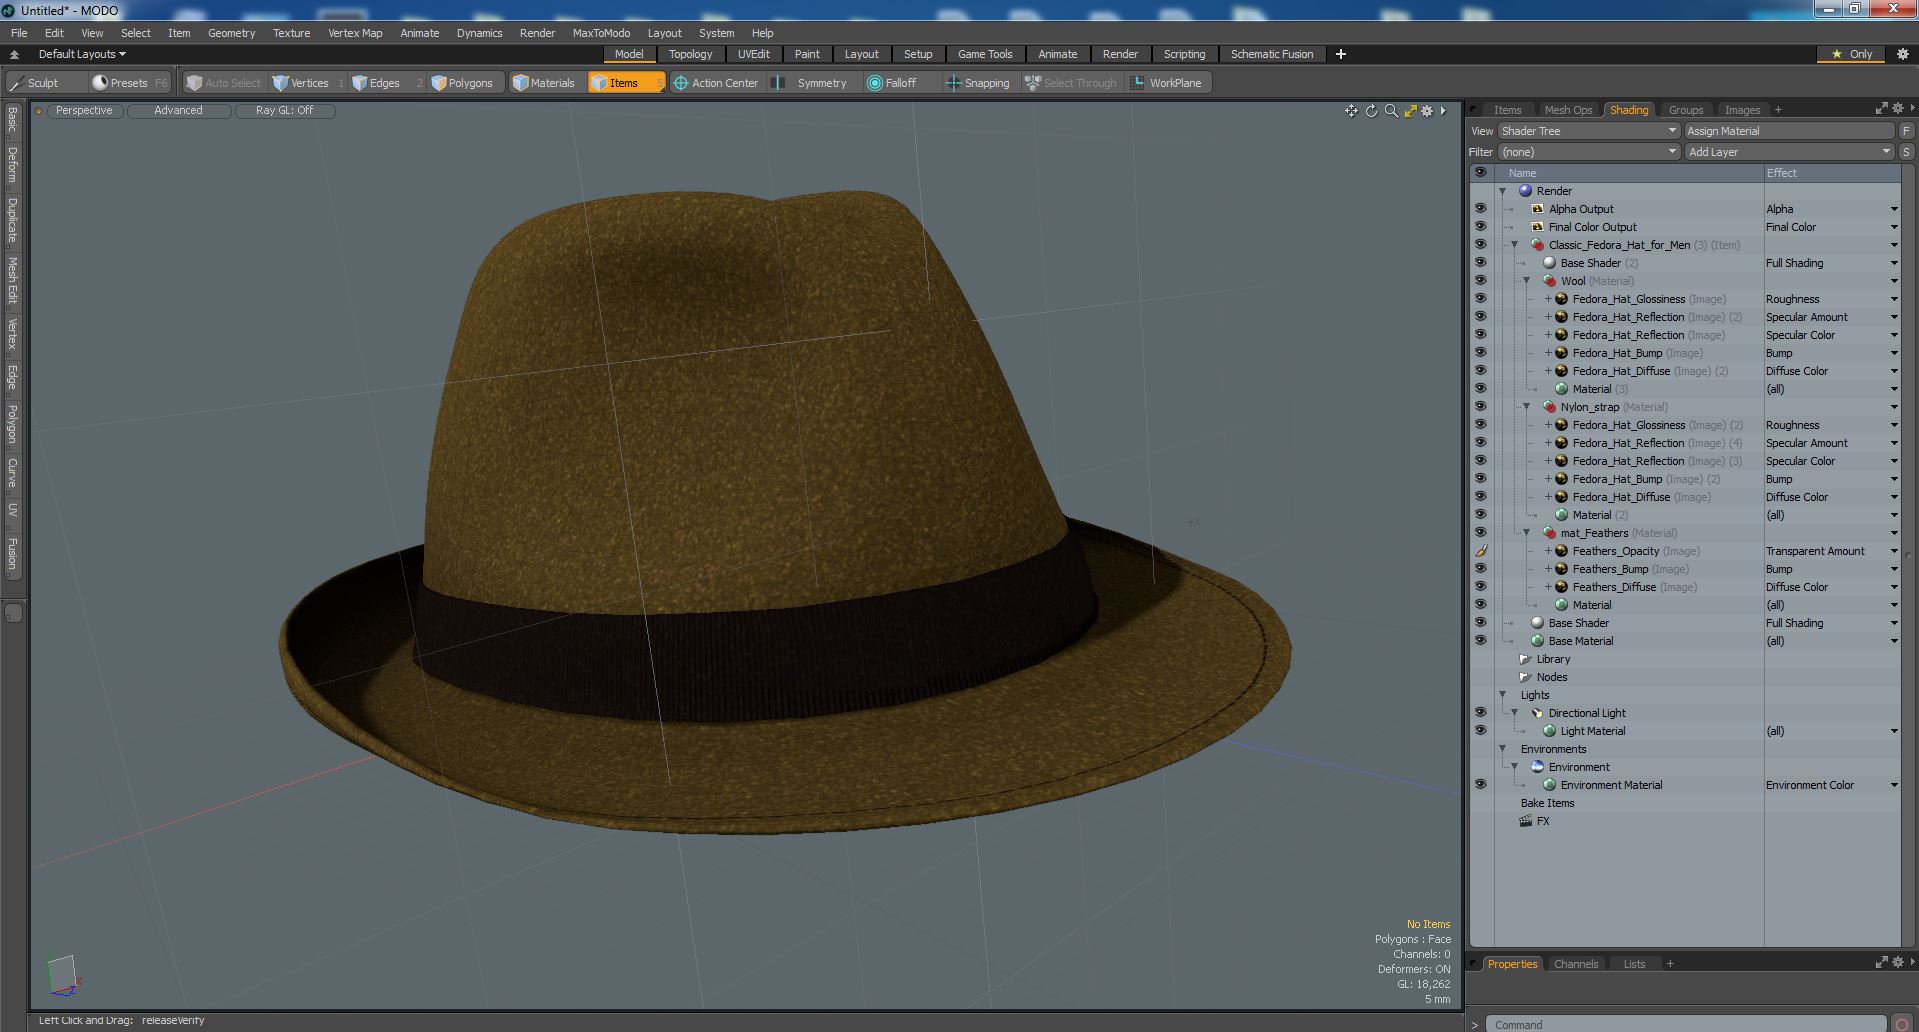
Task: Click the Environment item icon
Action: 1537,767
